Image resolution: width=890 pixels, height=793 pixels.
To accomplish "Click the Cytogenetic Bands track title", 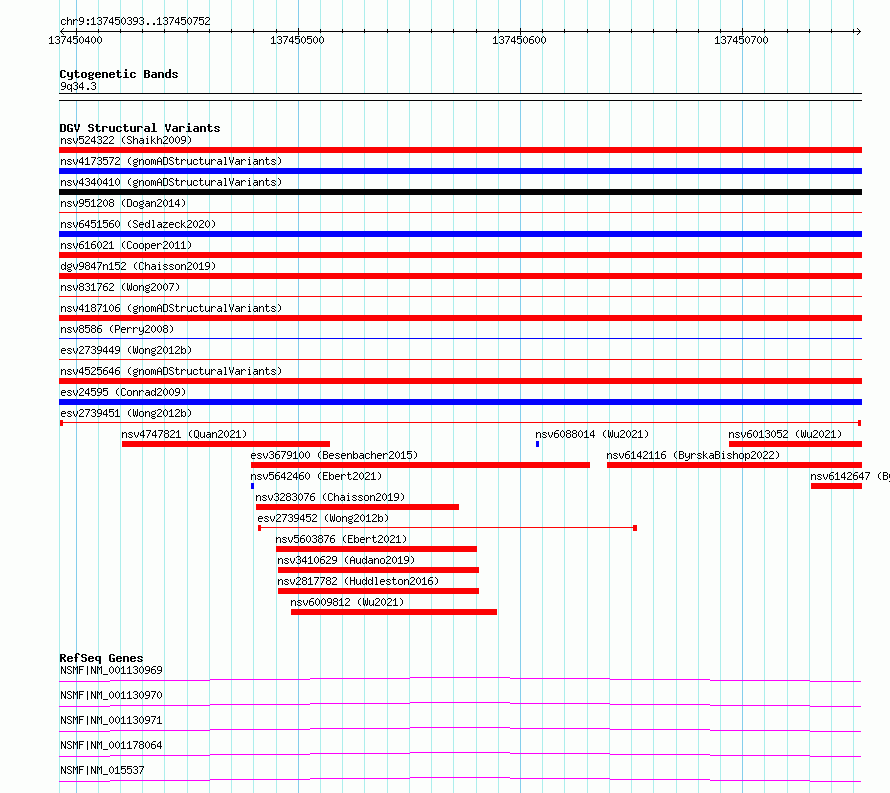I will 119,74.
